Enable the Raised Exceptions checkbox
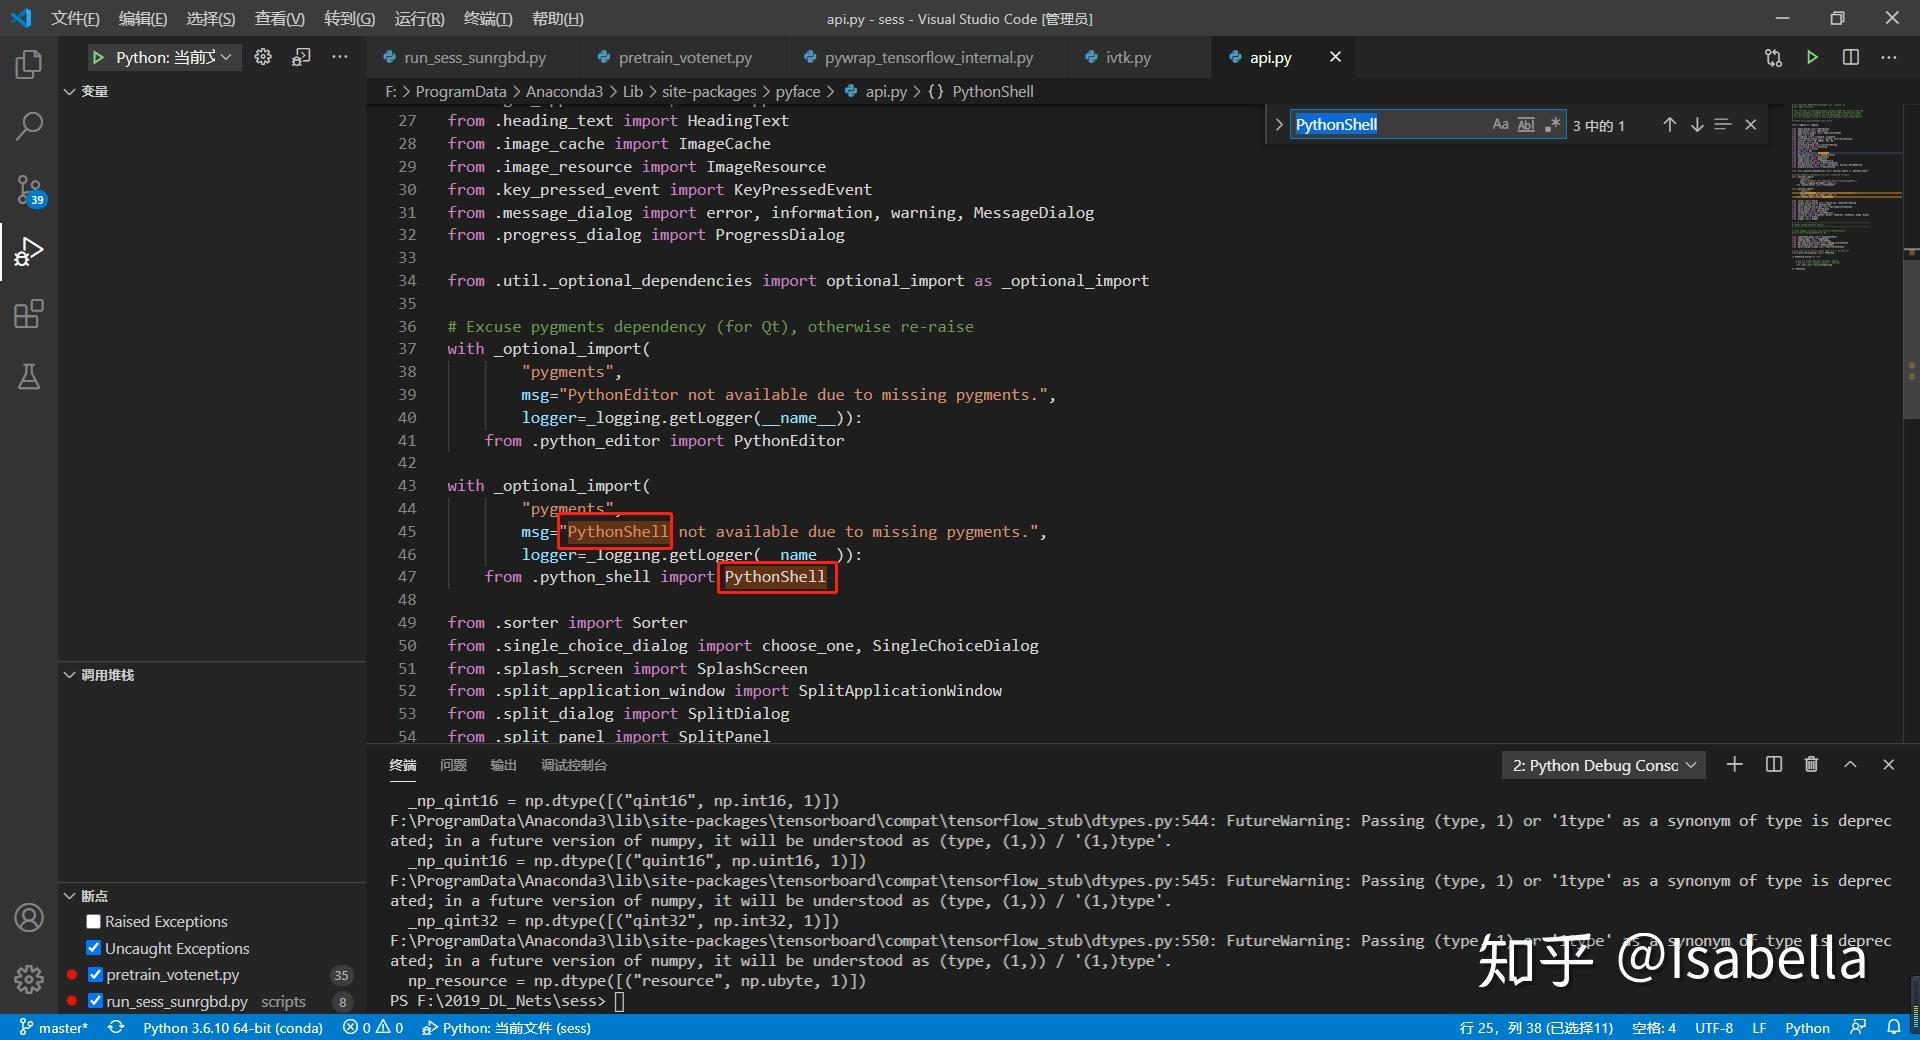The height and width of the screenshot is (1040, 1920). (94, 922)
